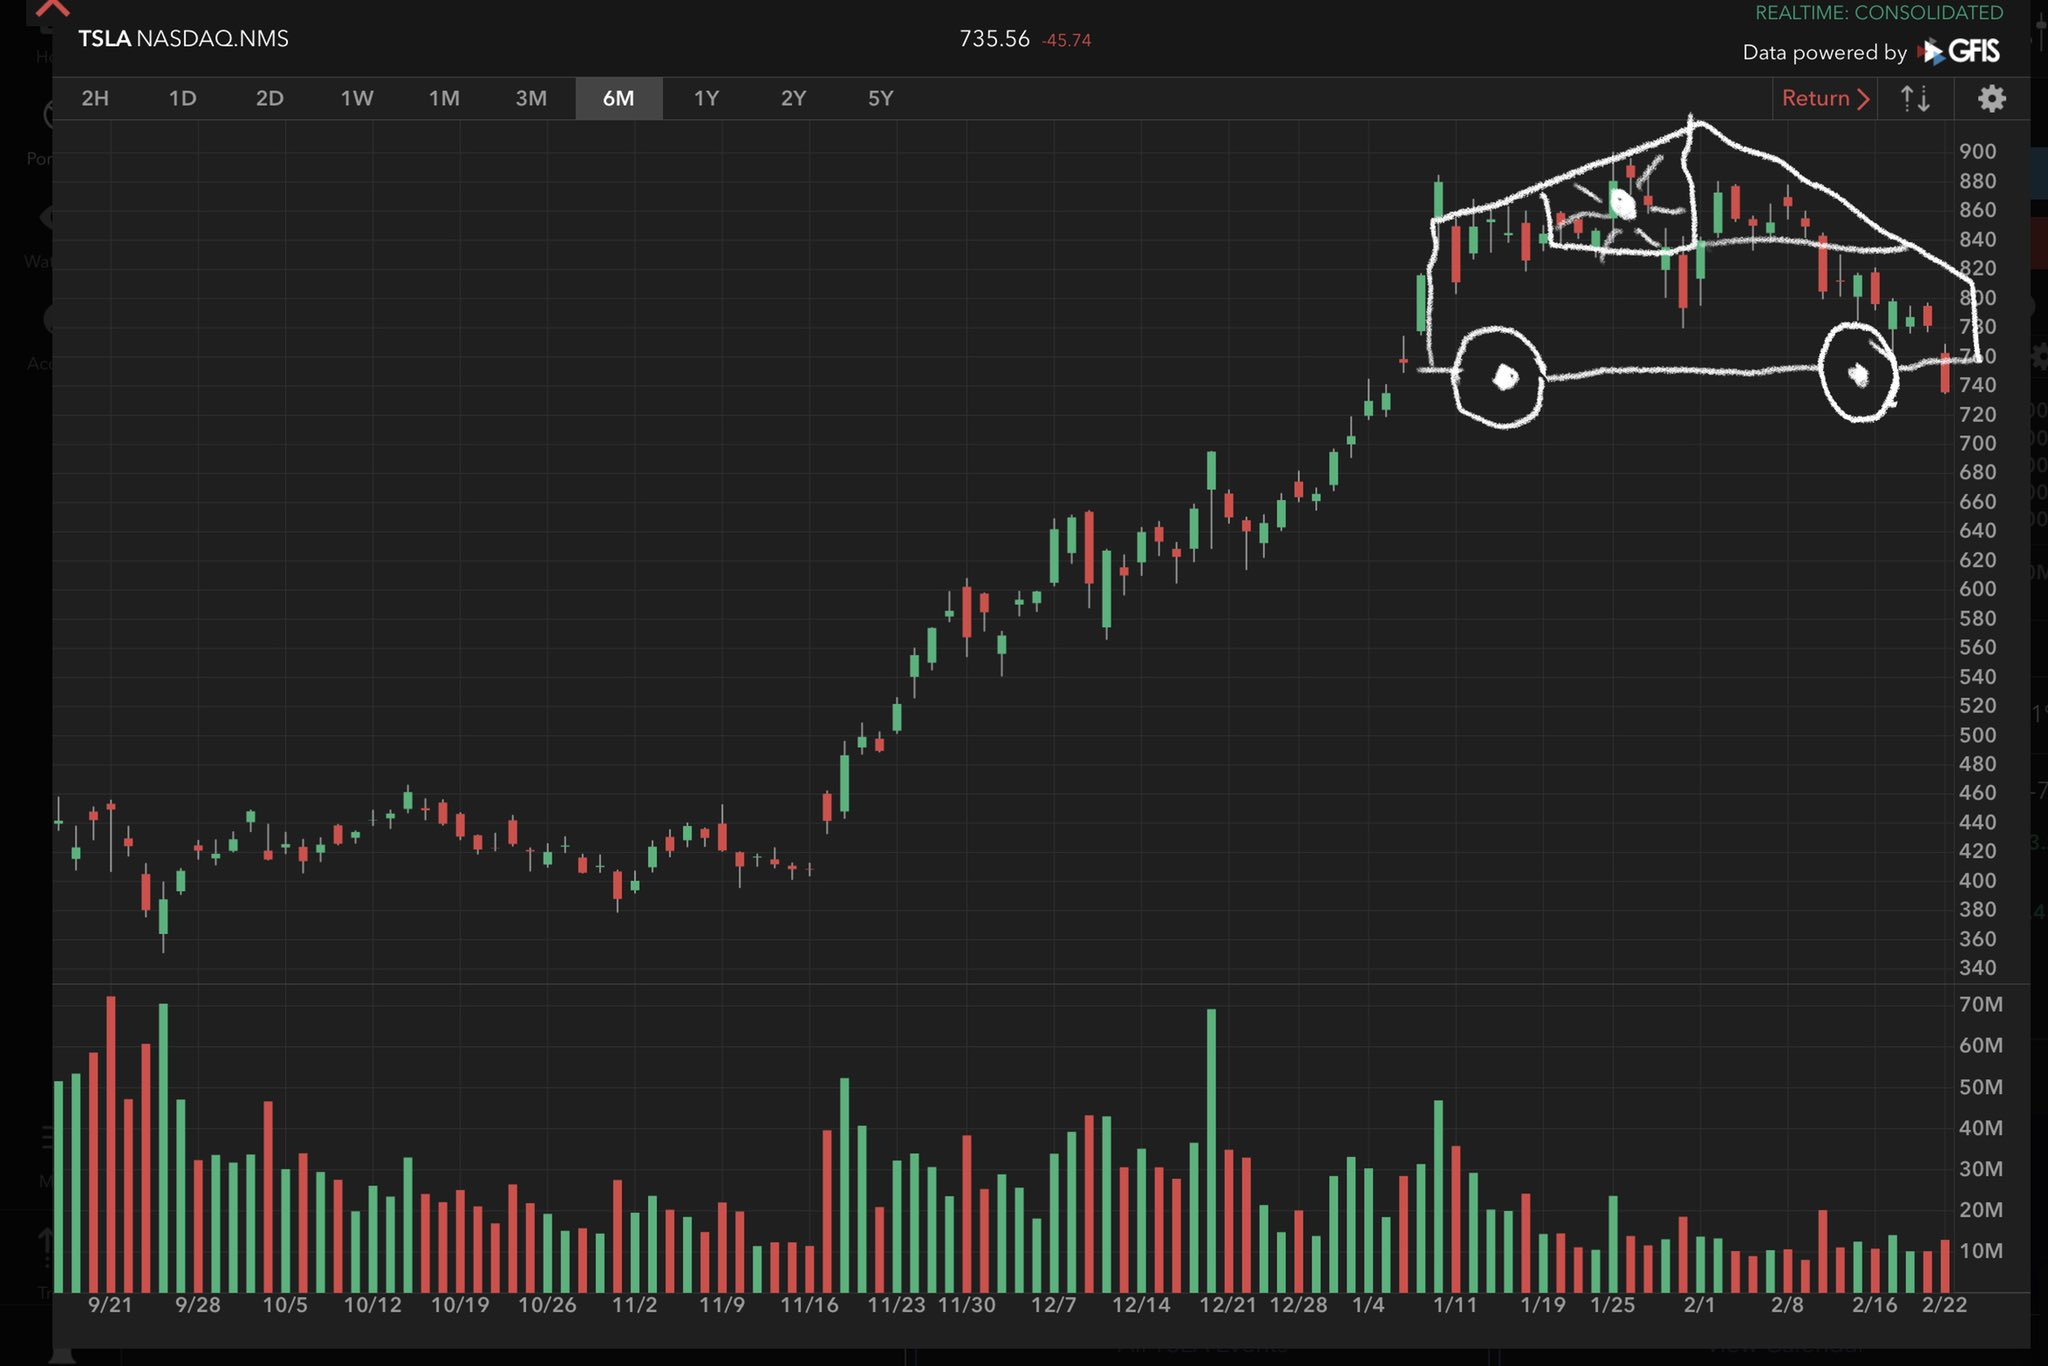This screenshot has width=2048, height=1366.
Task: Click the up-down arrows scale icon
Action: [1915, 98]
